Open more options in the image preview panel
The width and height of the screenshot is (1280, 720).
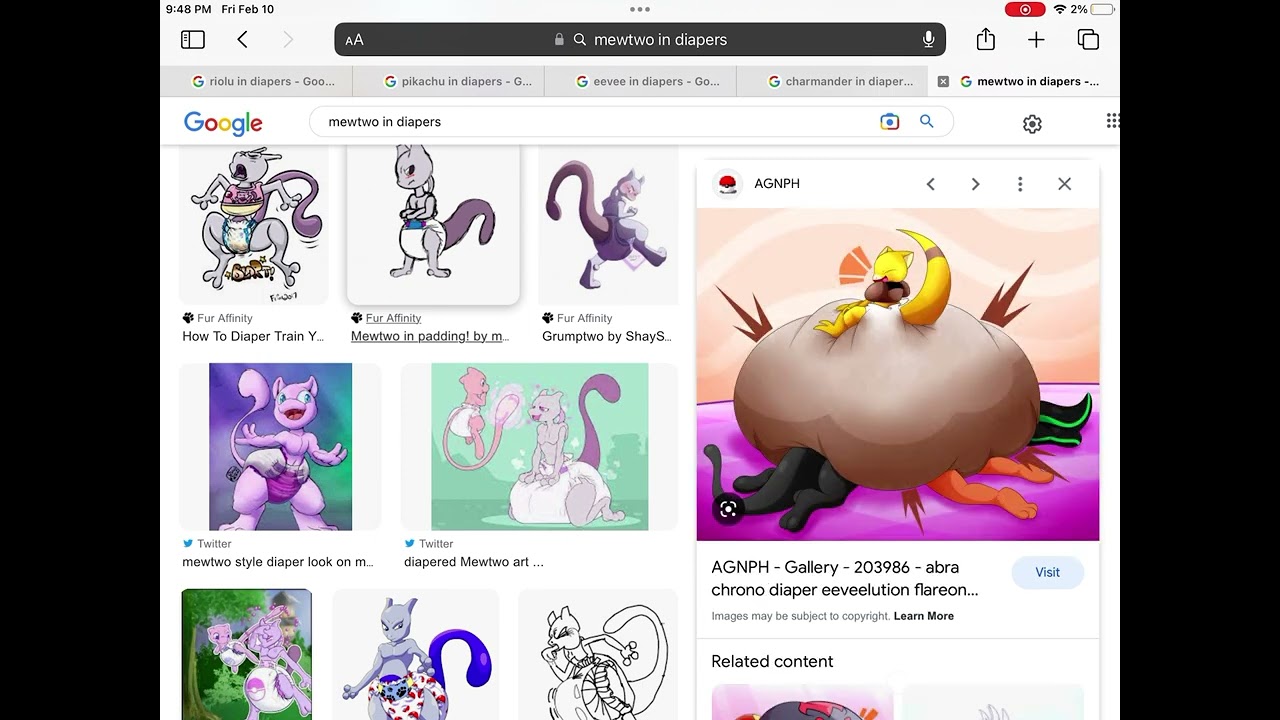[1020, 184]
